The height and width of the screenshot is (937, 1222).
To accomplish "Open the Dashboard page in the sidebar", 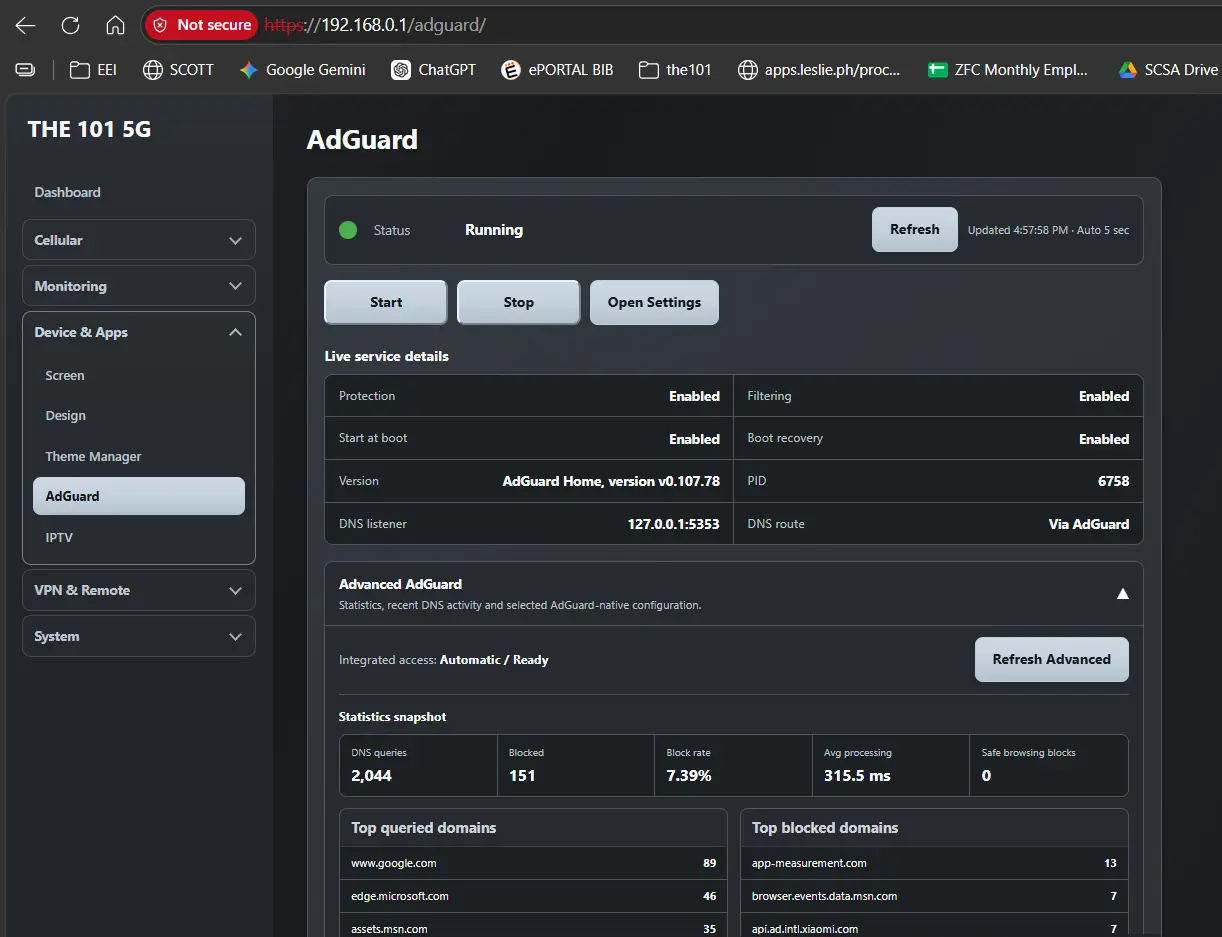I will click(67, 192).
